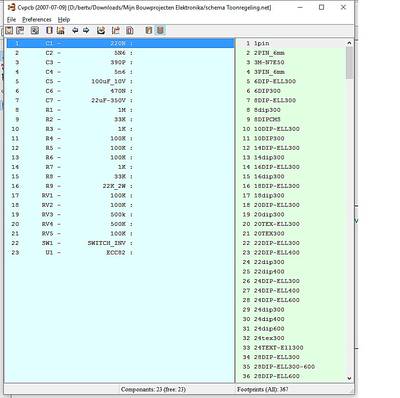This screenshot has height=398, width=400.
Task: Toggle the full footprint list icon
Action: [160, 31]
